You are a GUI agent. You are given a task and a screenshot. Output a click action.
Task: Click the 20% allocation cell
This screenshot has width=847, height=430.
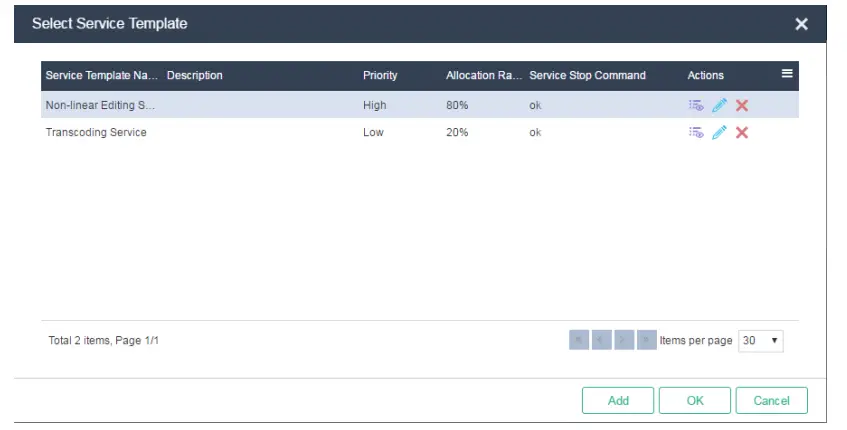pos(457,132)
